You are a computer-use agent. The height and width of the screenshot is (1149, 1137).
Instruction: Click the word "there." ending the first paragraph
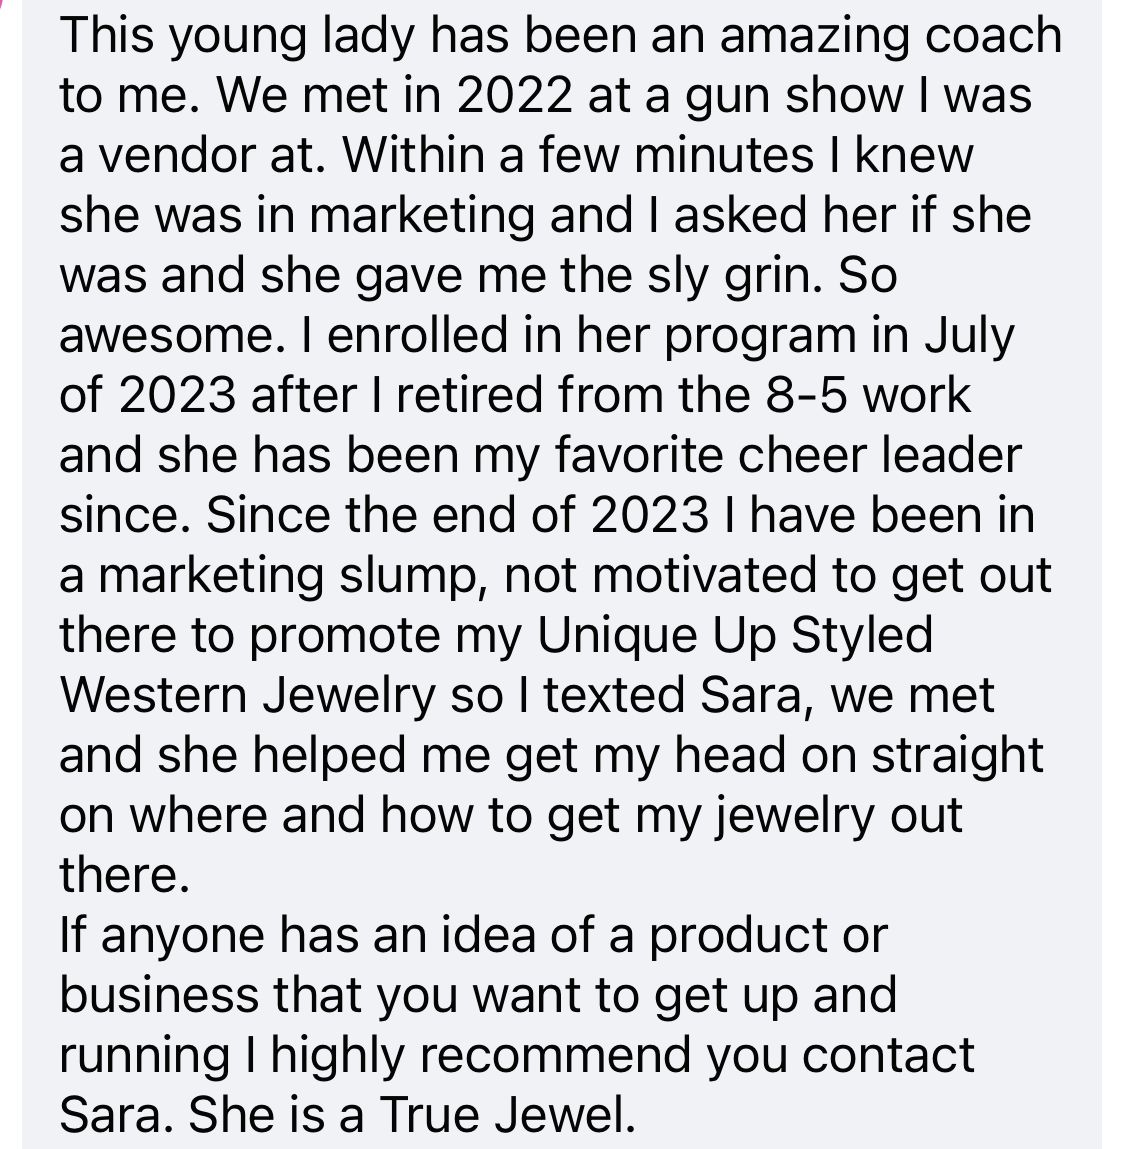(x=125, y=875)
